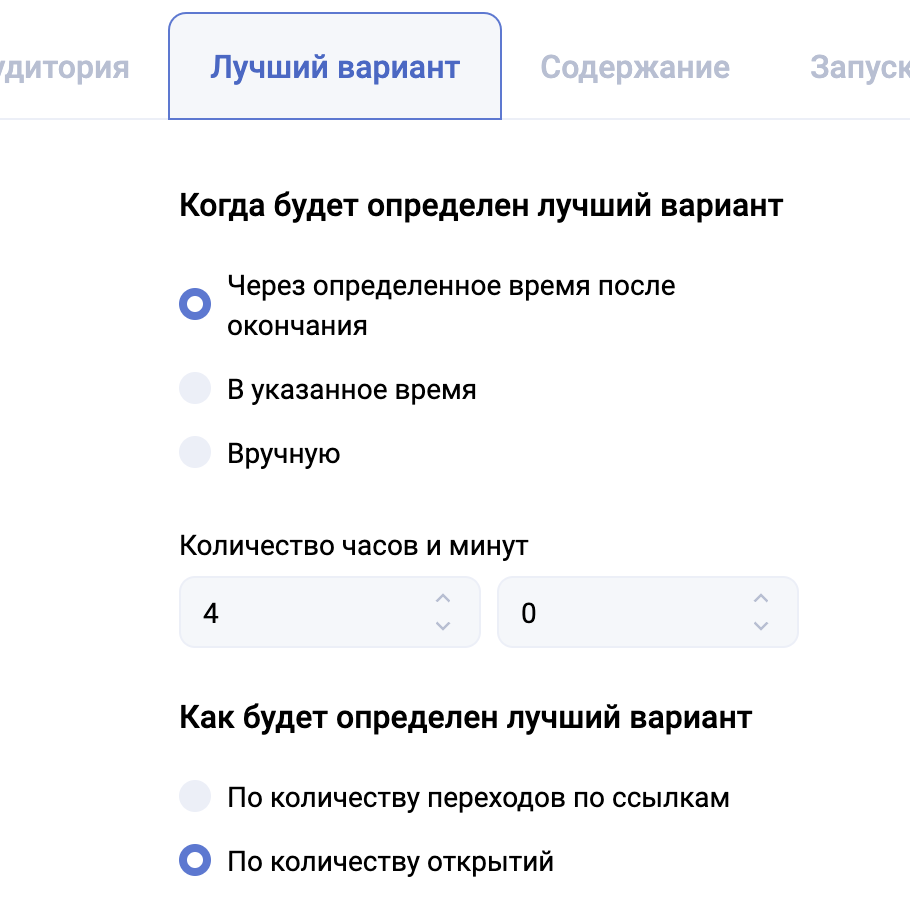The height and width of the screenshot is (902, 910).
Task: Click the 'По количеству открытий' label text
Action: click(x=390, y=860)
